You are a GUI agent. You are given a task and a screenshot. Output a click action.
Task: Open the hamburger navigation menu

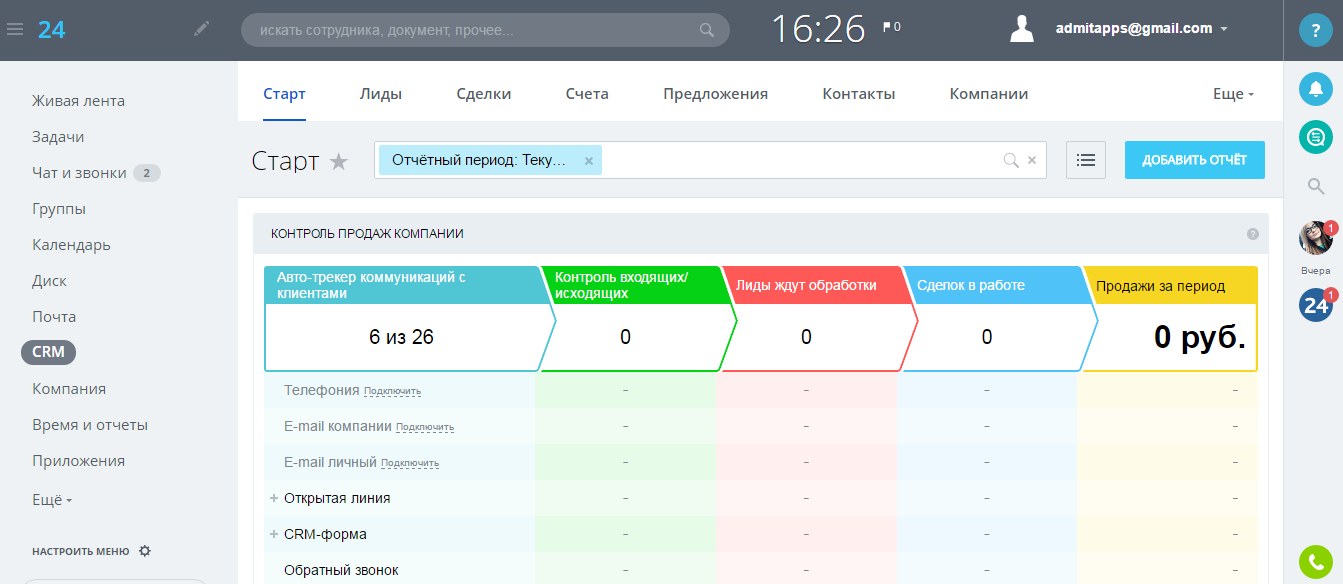(x=14, y=29)
